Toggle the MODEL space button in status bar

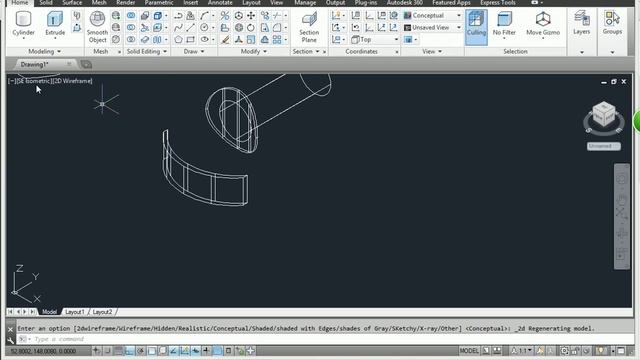tap(469, 351)
